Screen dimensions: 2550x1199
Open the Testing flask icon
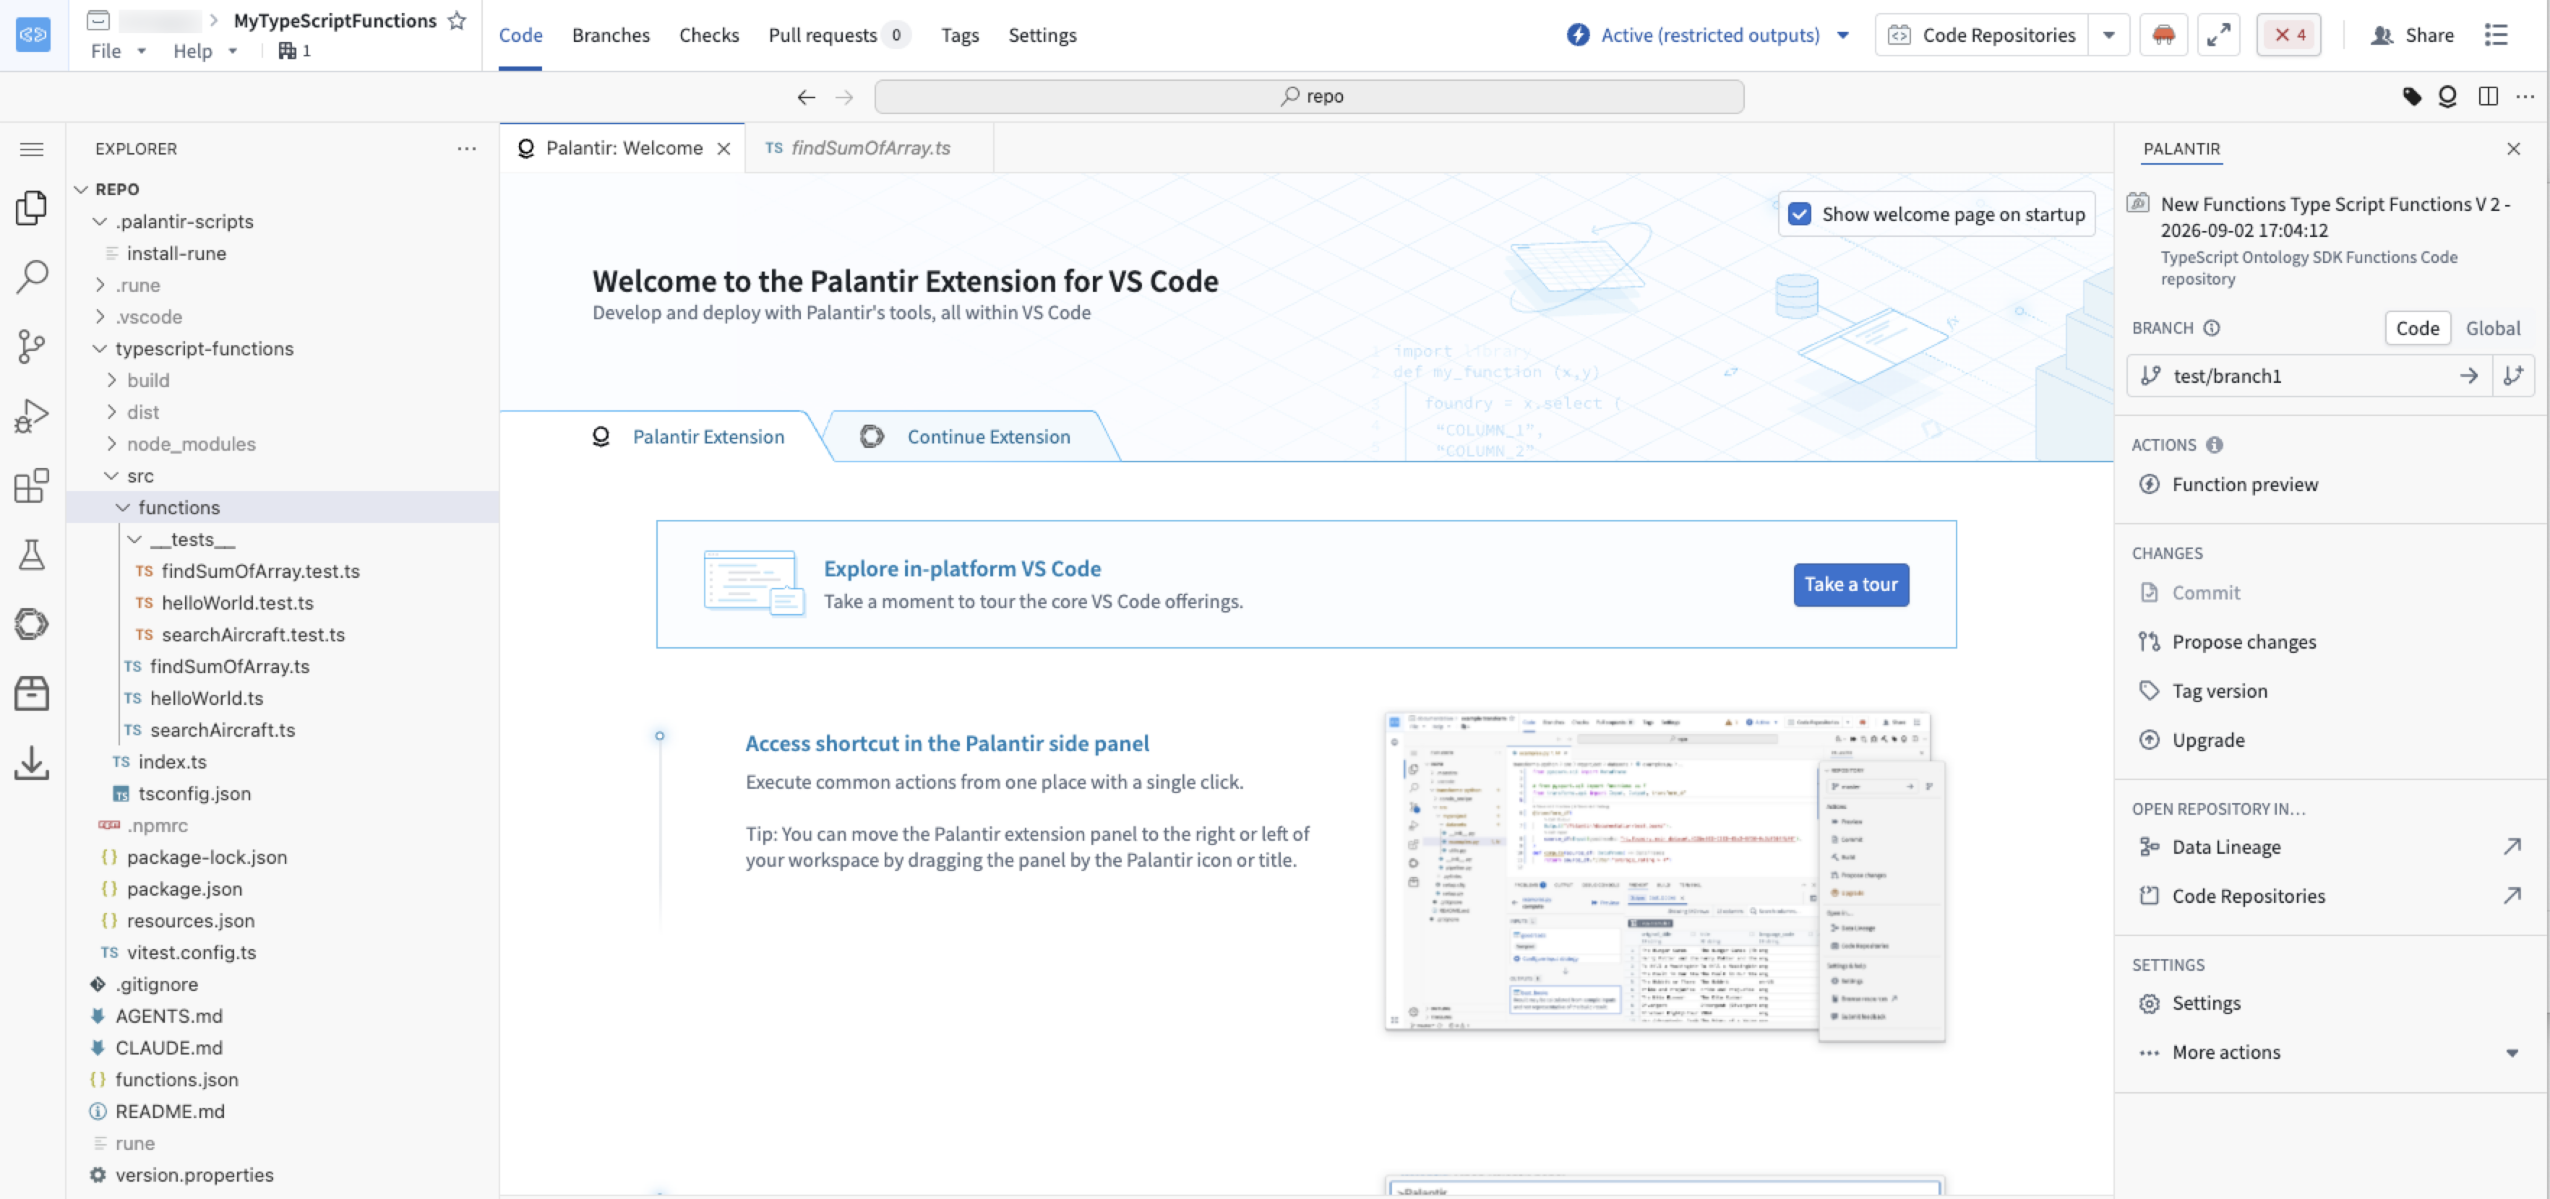(32, 554)
